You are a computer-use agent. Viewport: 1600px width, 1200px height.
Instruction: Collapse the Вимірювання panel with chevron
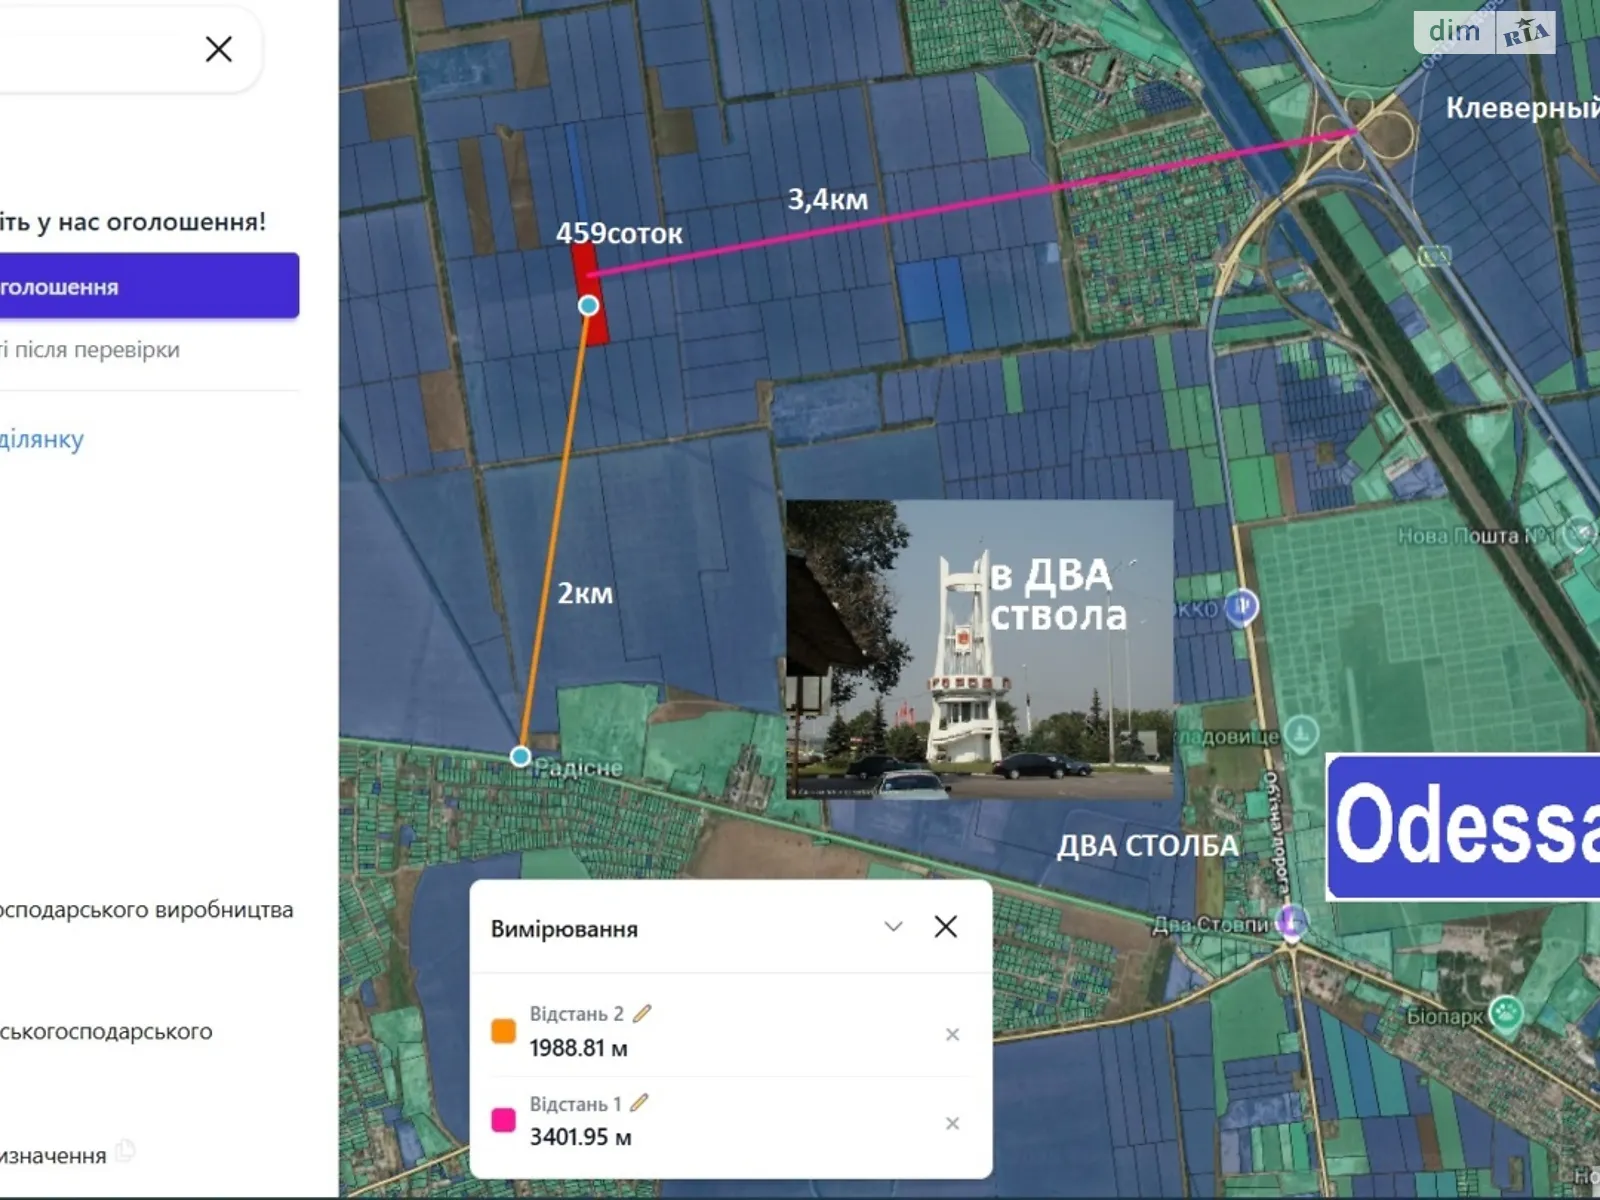click(x=893, y=927)
